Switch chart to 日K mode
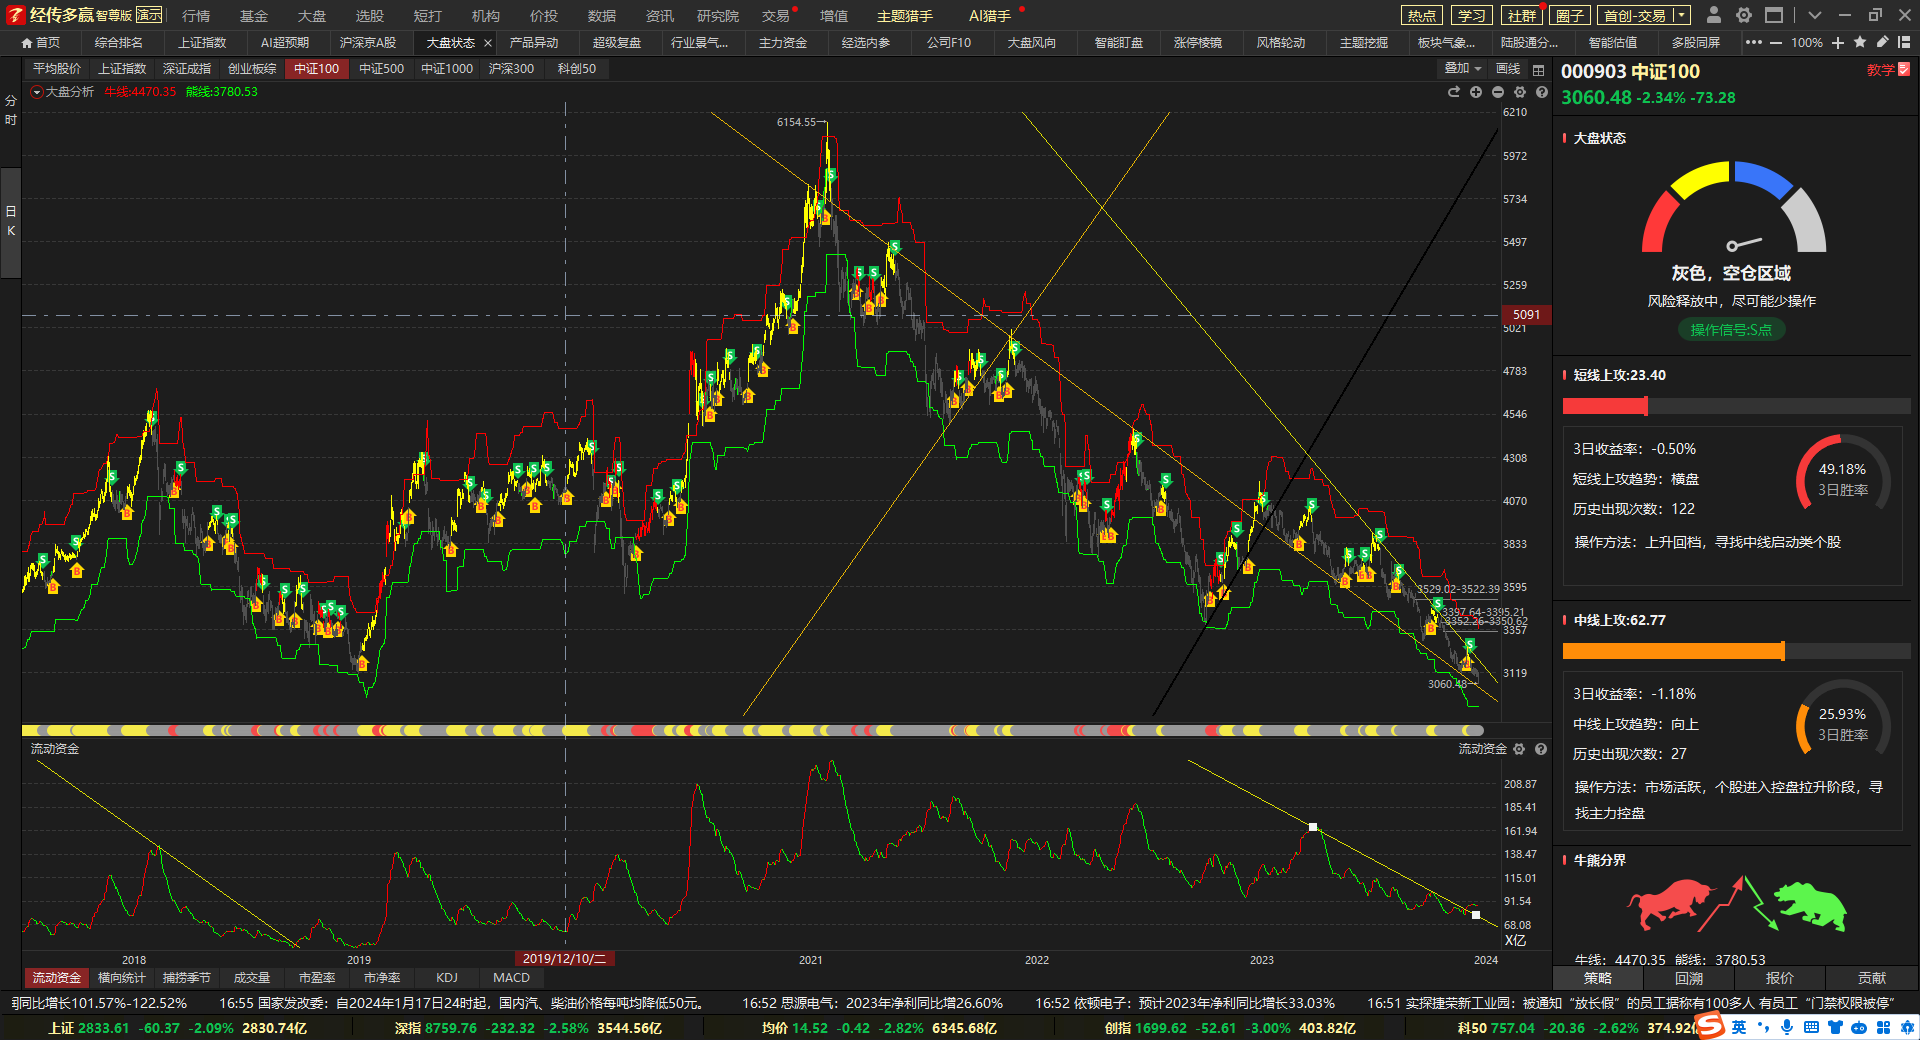The height and width of the screenshot is (1040, 1920). click(11, 221)
